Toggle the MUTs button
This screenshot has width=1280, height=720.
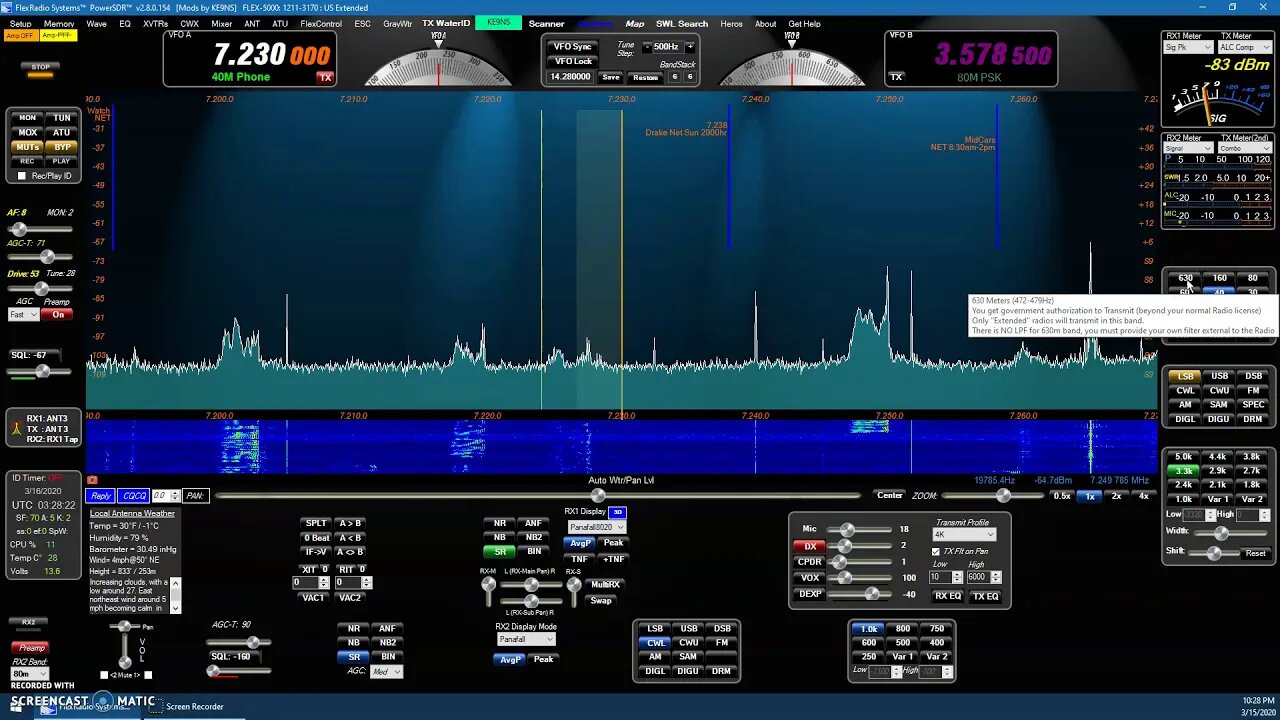[x=28, y=147]
